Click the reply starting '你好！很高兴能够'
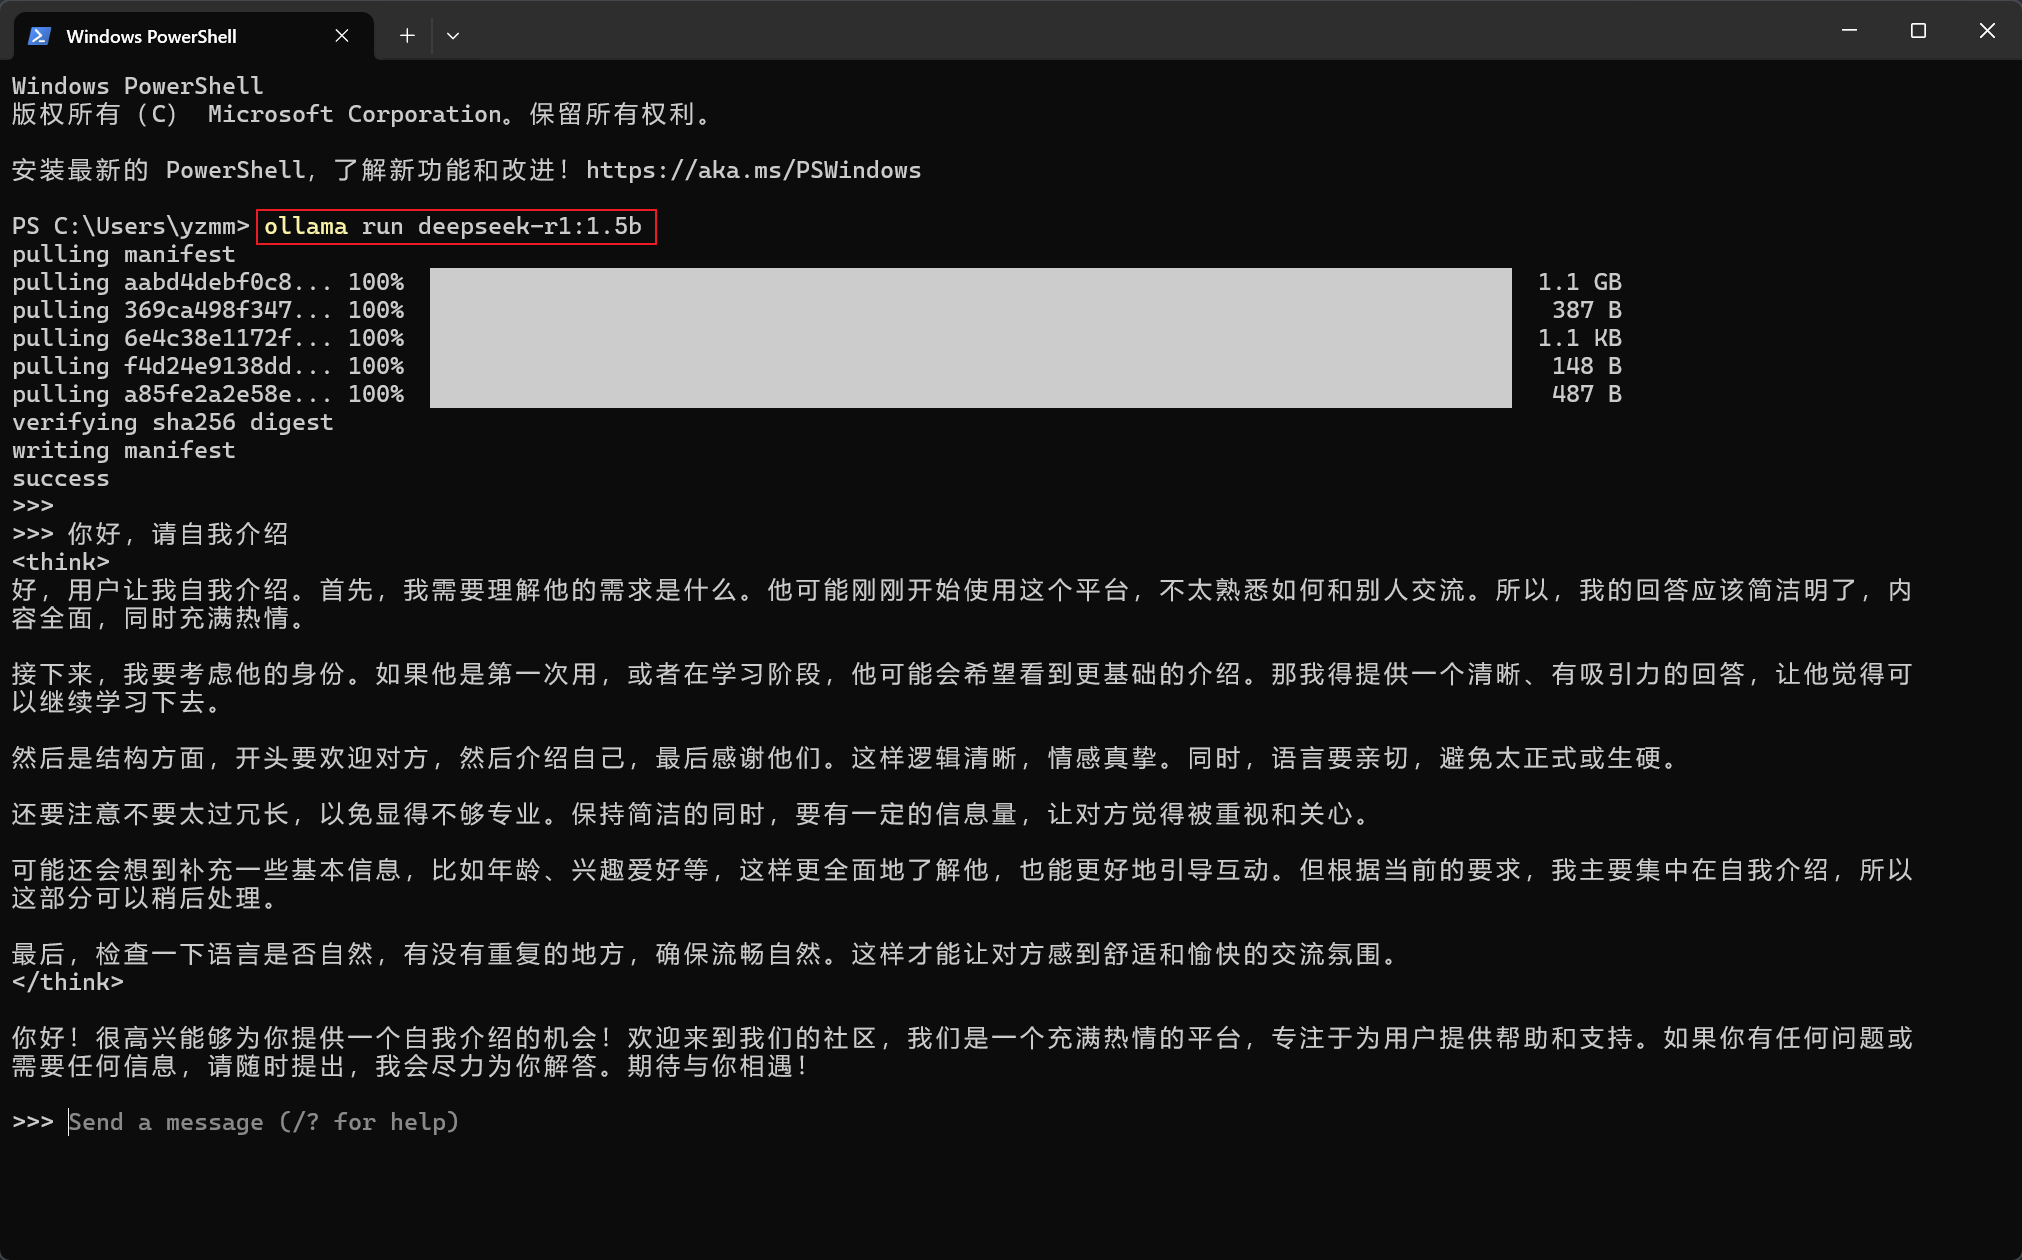2022x1260 pixels. point(962,1052)
